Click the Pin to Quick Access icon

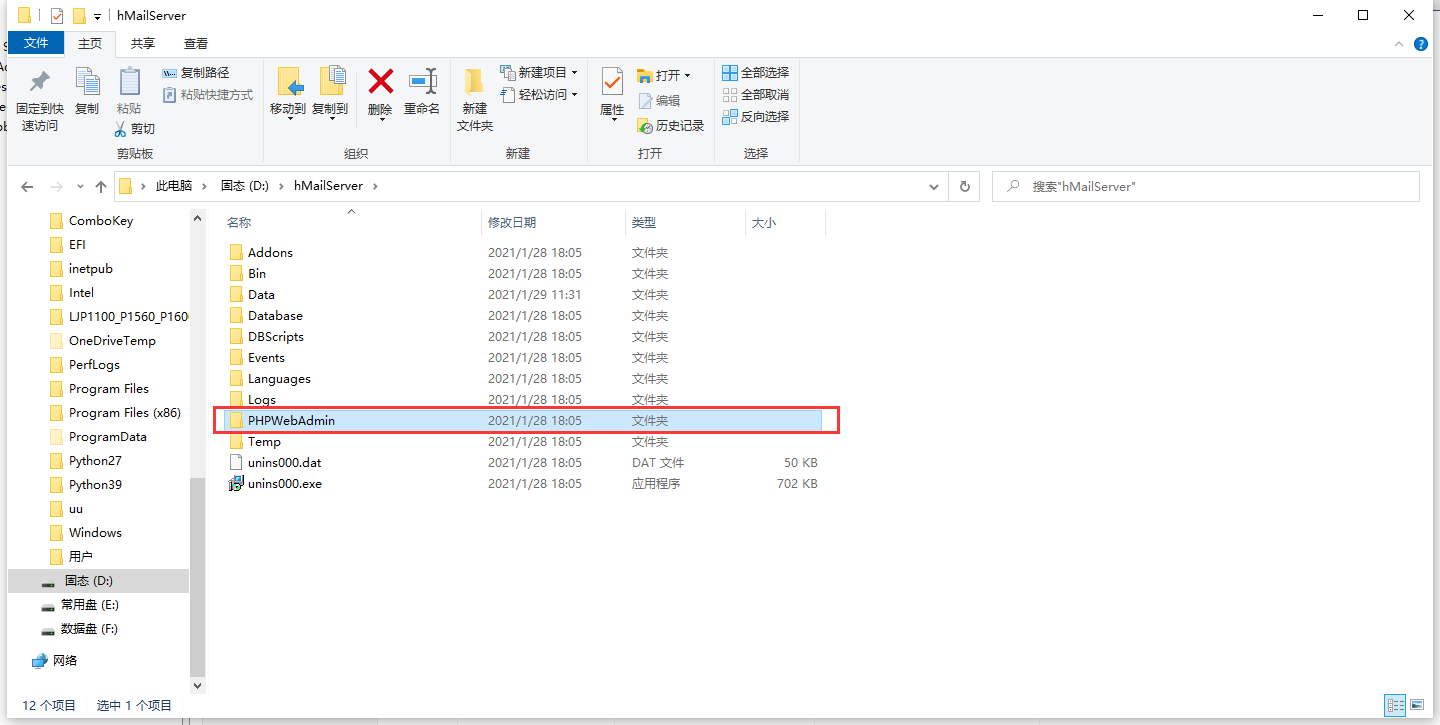tap(39, 82)
